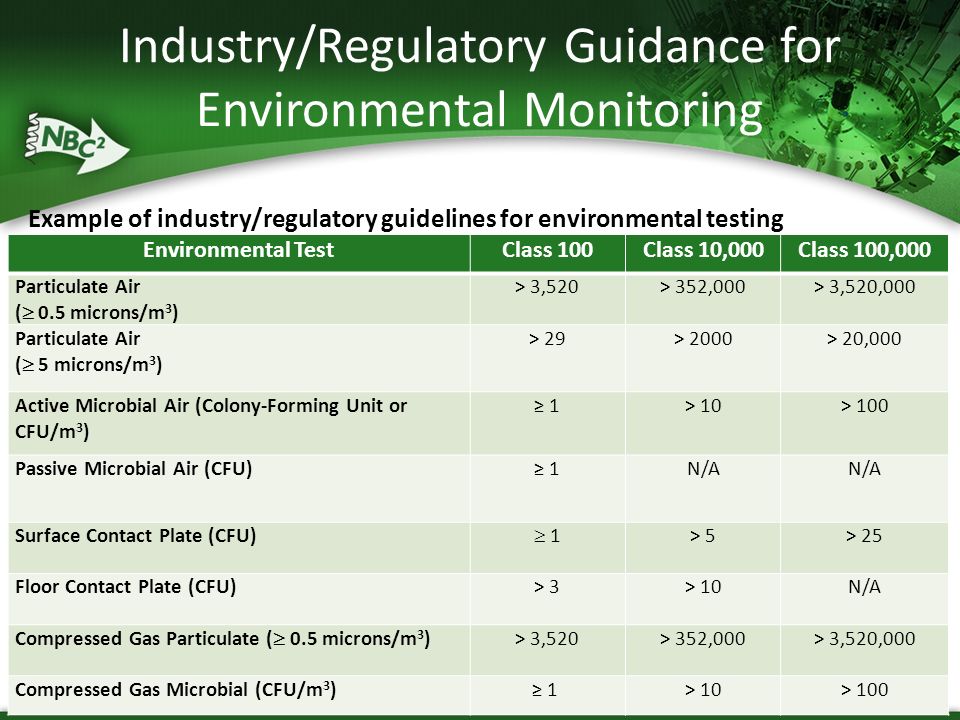This screenshot has width=960, height=720.
Task: Click '> 100' in Active Microbial Air row
Action: click(x=864, y=405)
